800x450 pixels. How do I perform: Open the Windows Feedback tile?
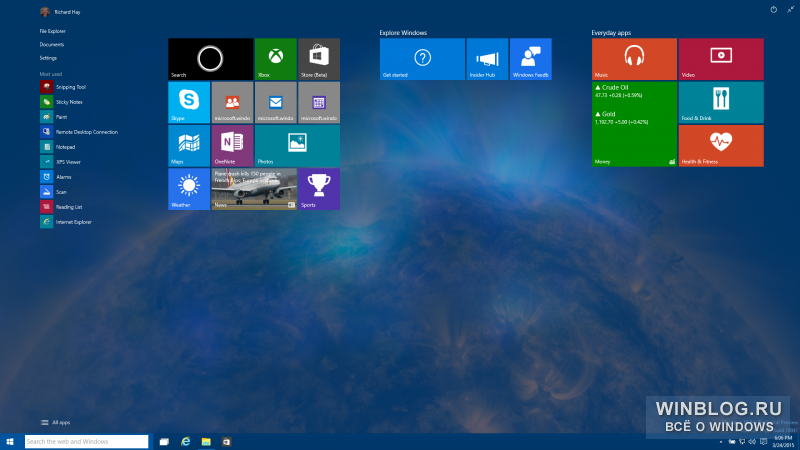pyautogui.click(x=531, y=59)
